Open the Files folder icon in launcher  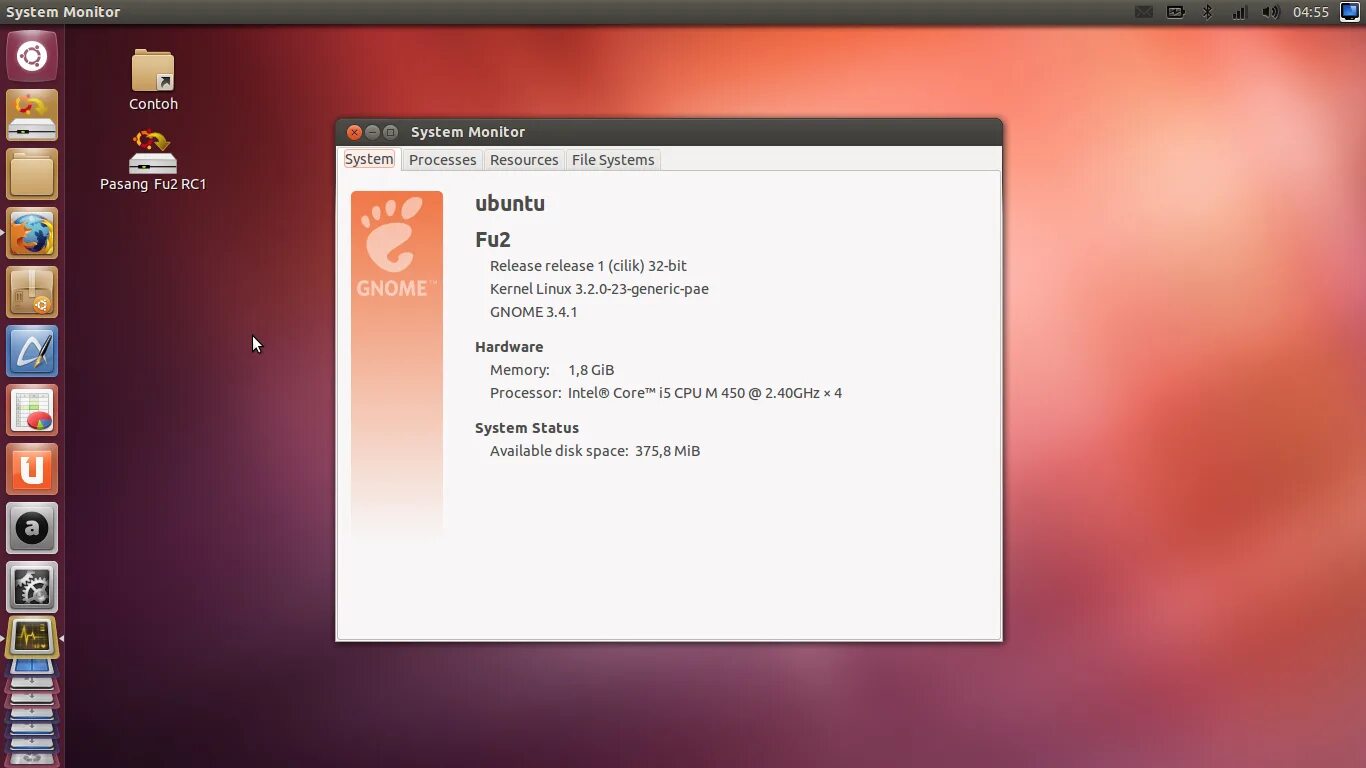[x=32, y=174]
